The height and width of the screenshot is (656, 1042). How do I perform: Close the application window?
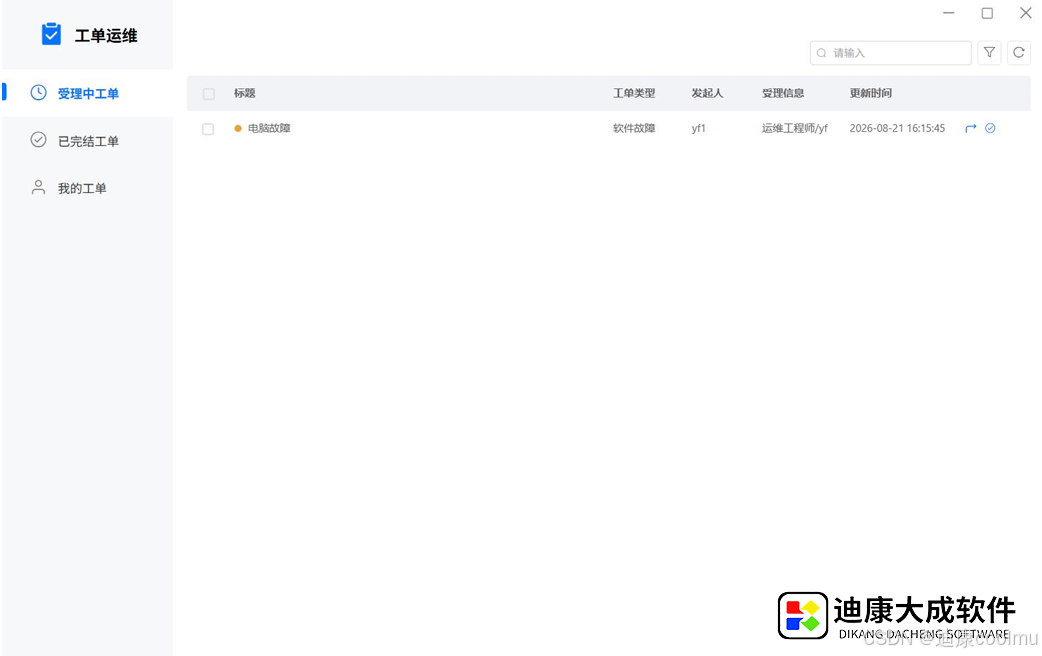click(x=1025, y=13)
